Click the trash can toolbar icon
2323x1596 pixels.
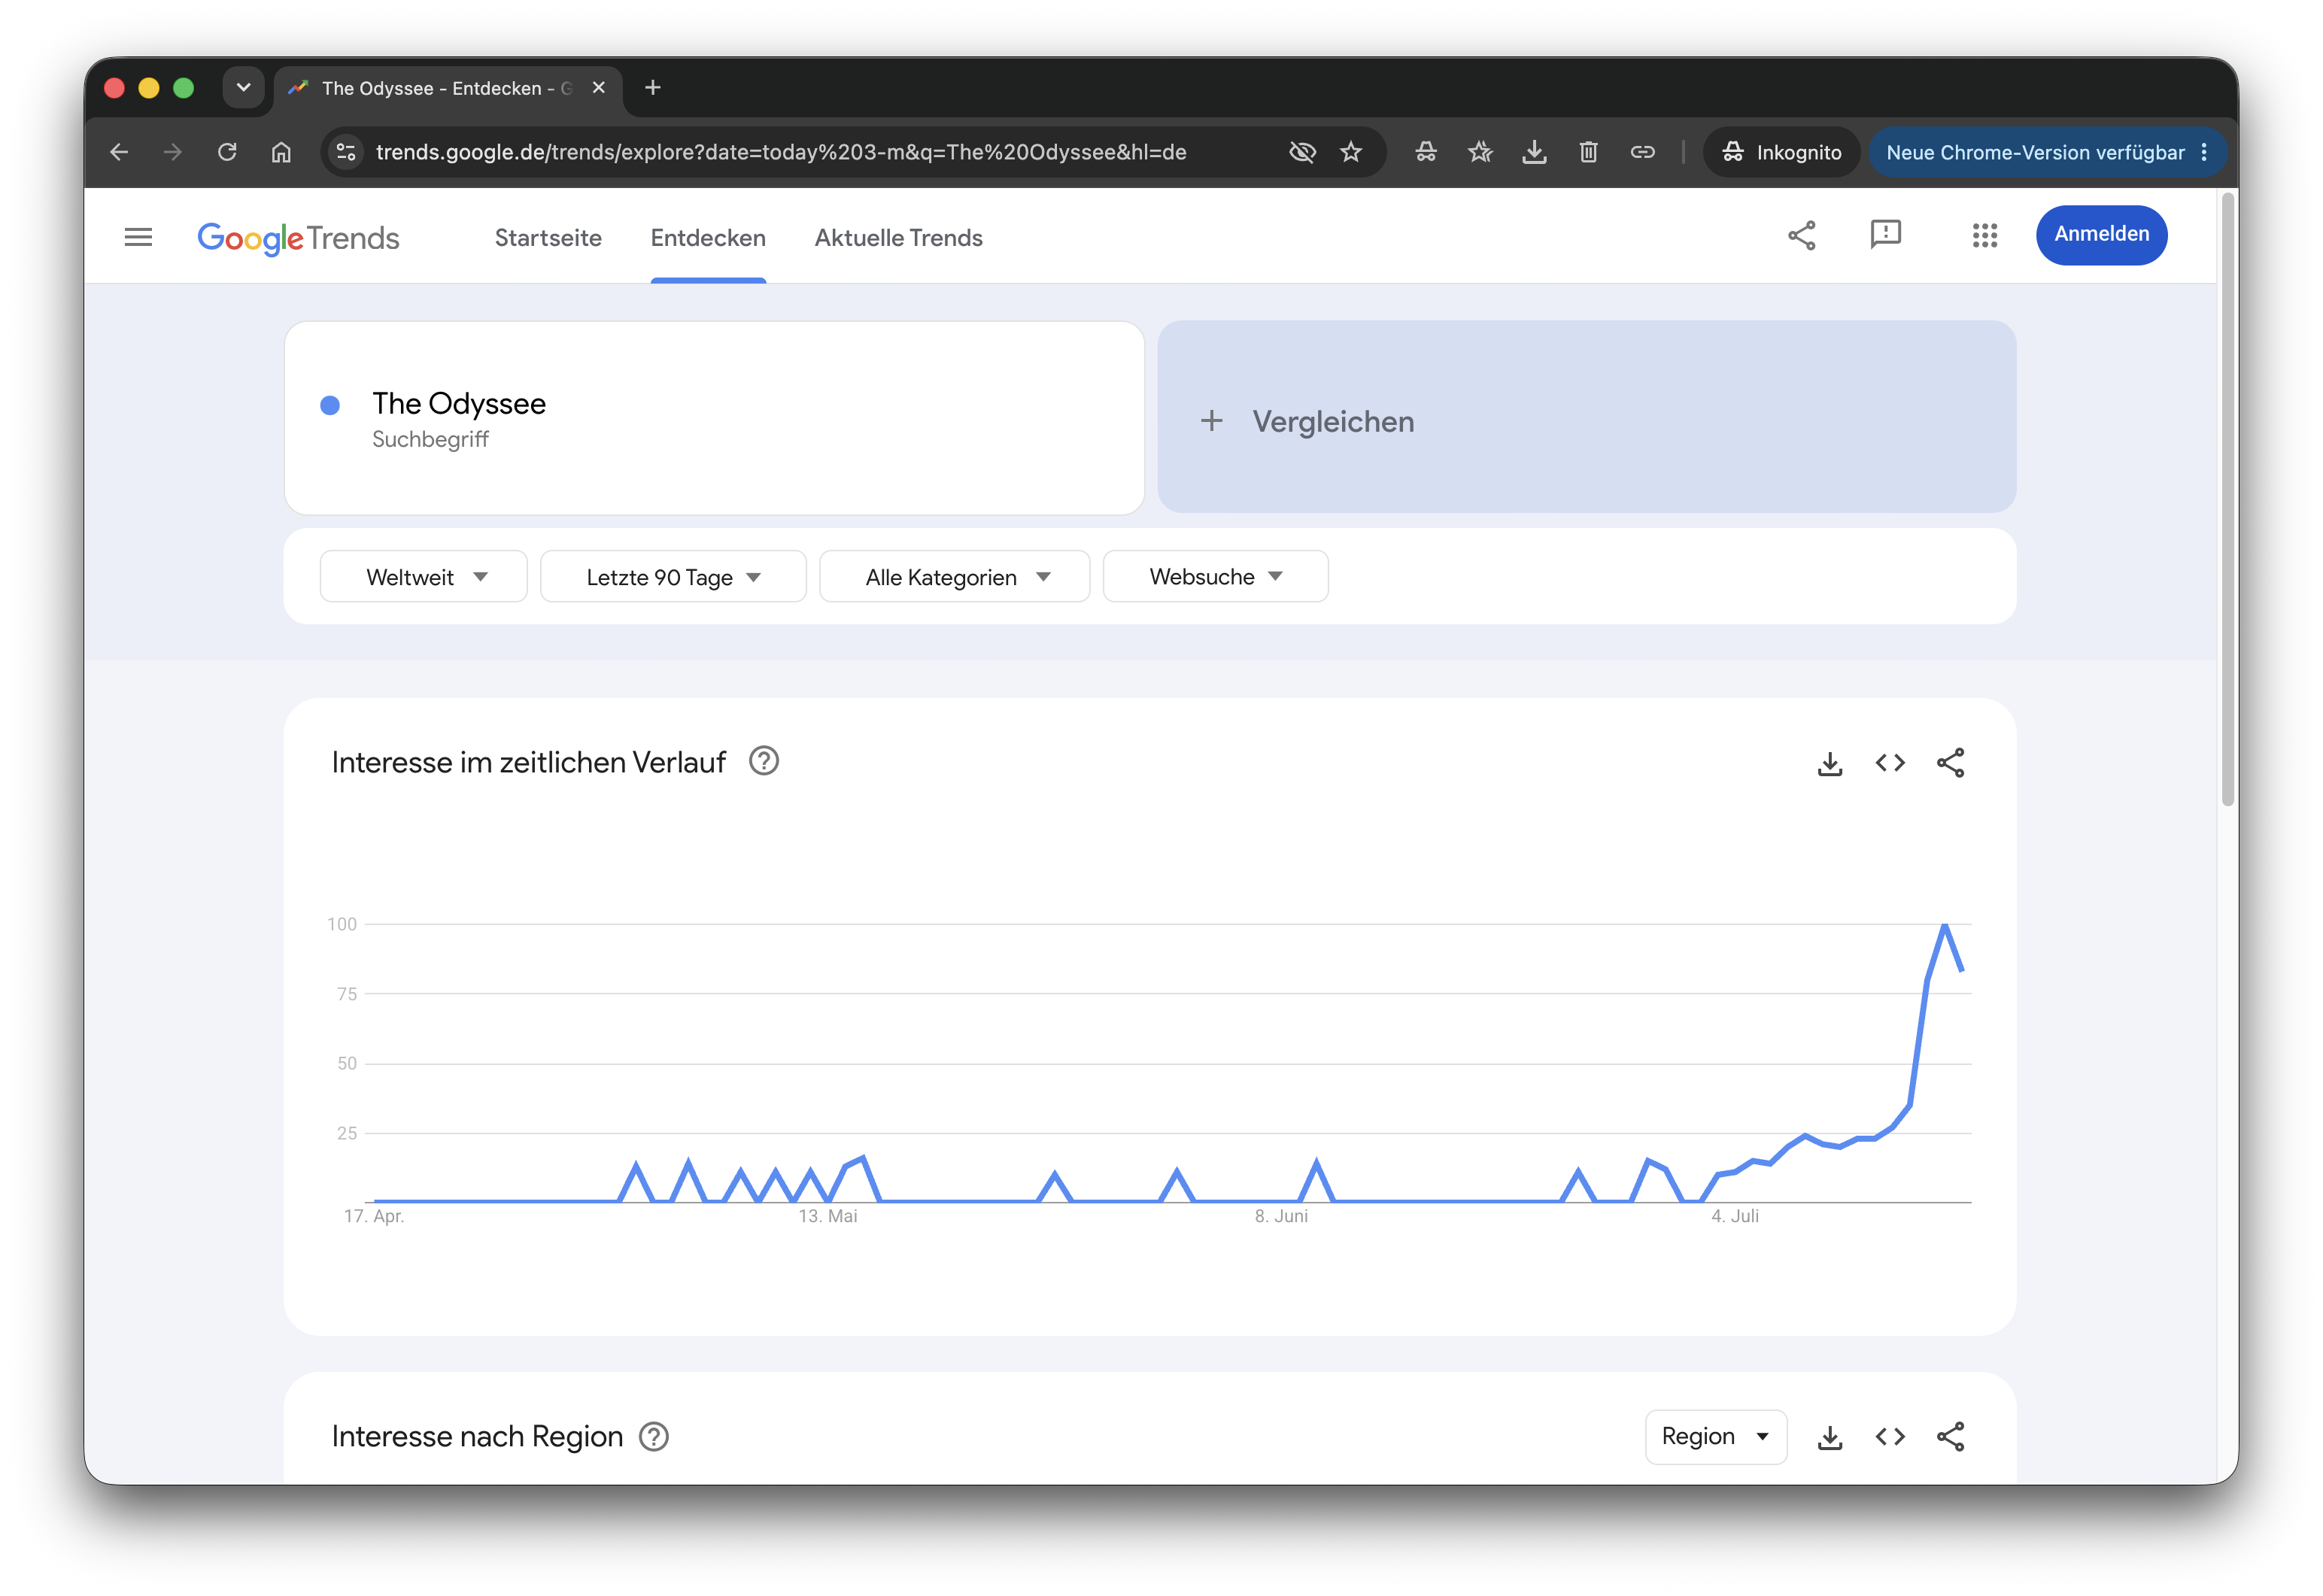(1588, 152)
